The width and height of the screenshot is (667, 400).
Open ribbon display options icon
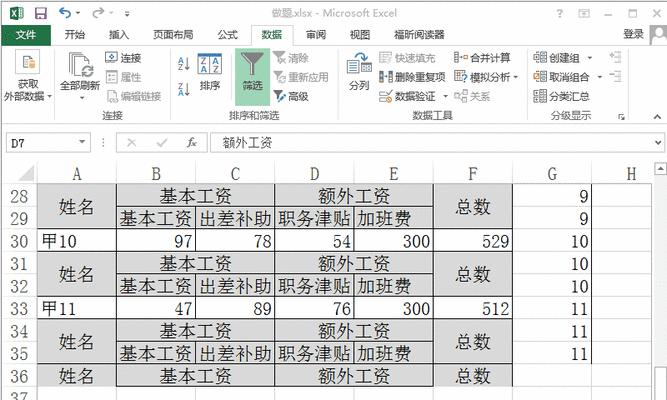tap(584, 14)
